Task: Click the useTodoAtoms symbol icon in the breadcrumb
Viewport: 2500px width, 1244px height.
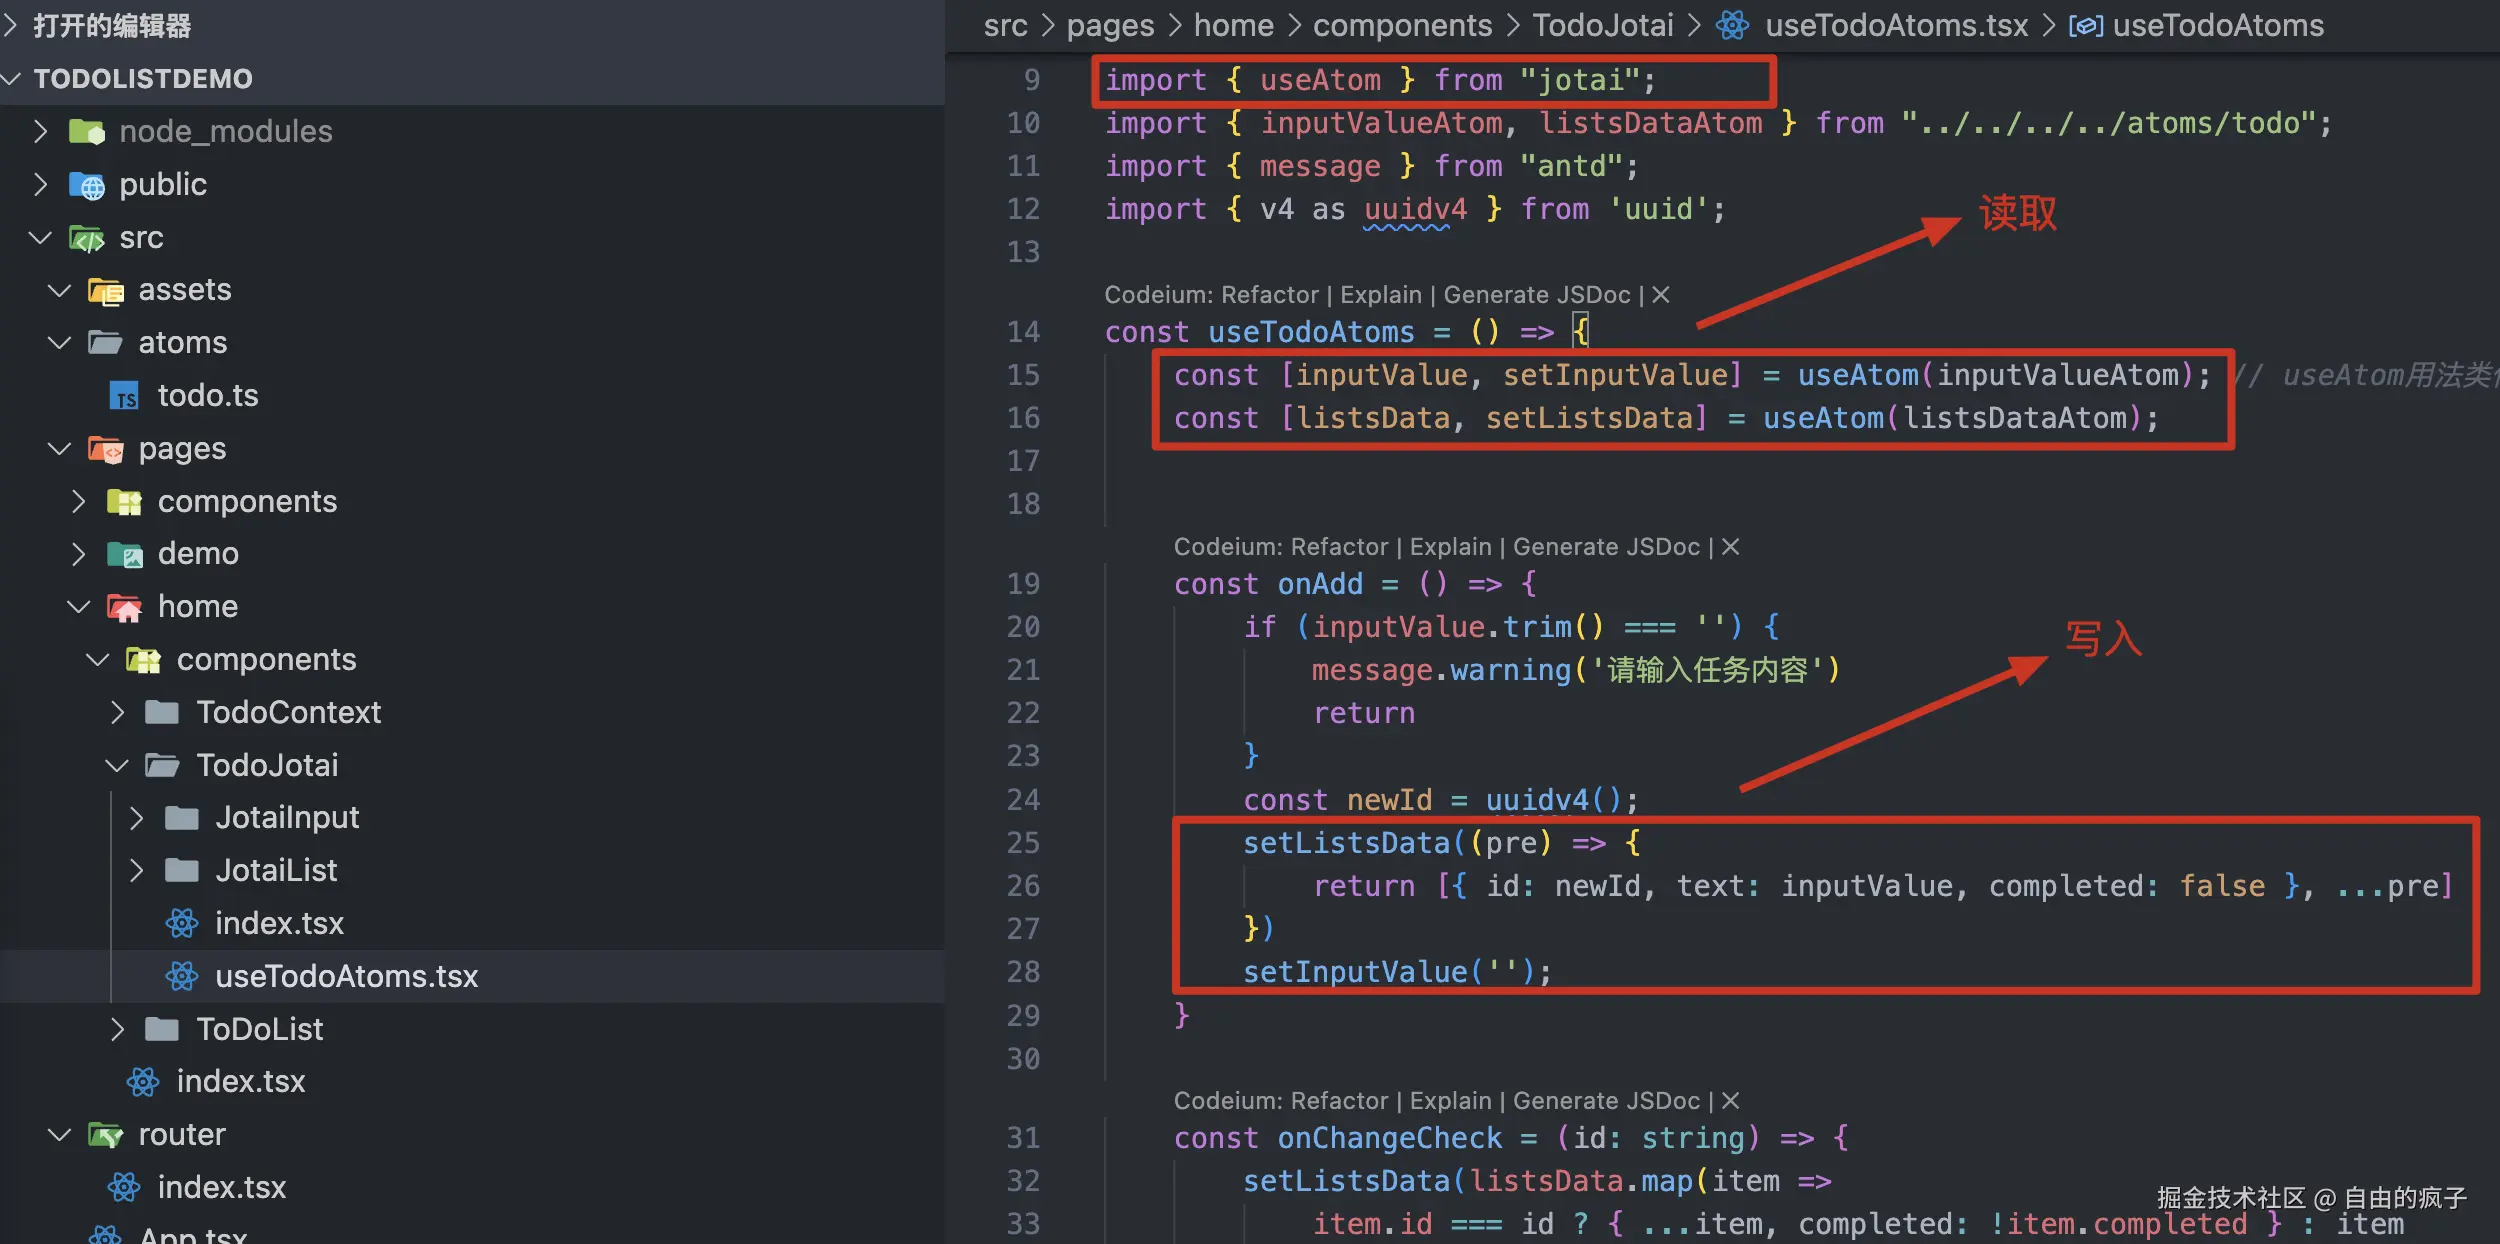Action: tap(2086, 26)
